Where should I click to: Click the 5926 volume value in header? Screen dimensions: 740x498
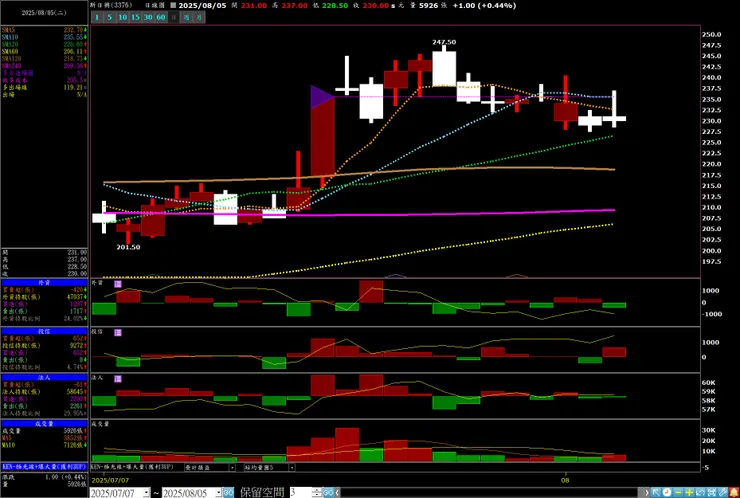point(429,5)
